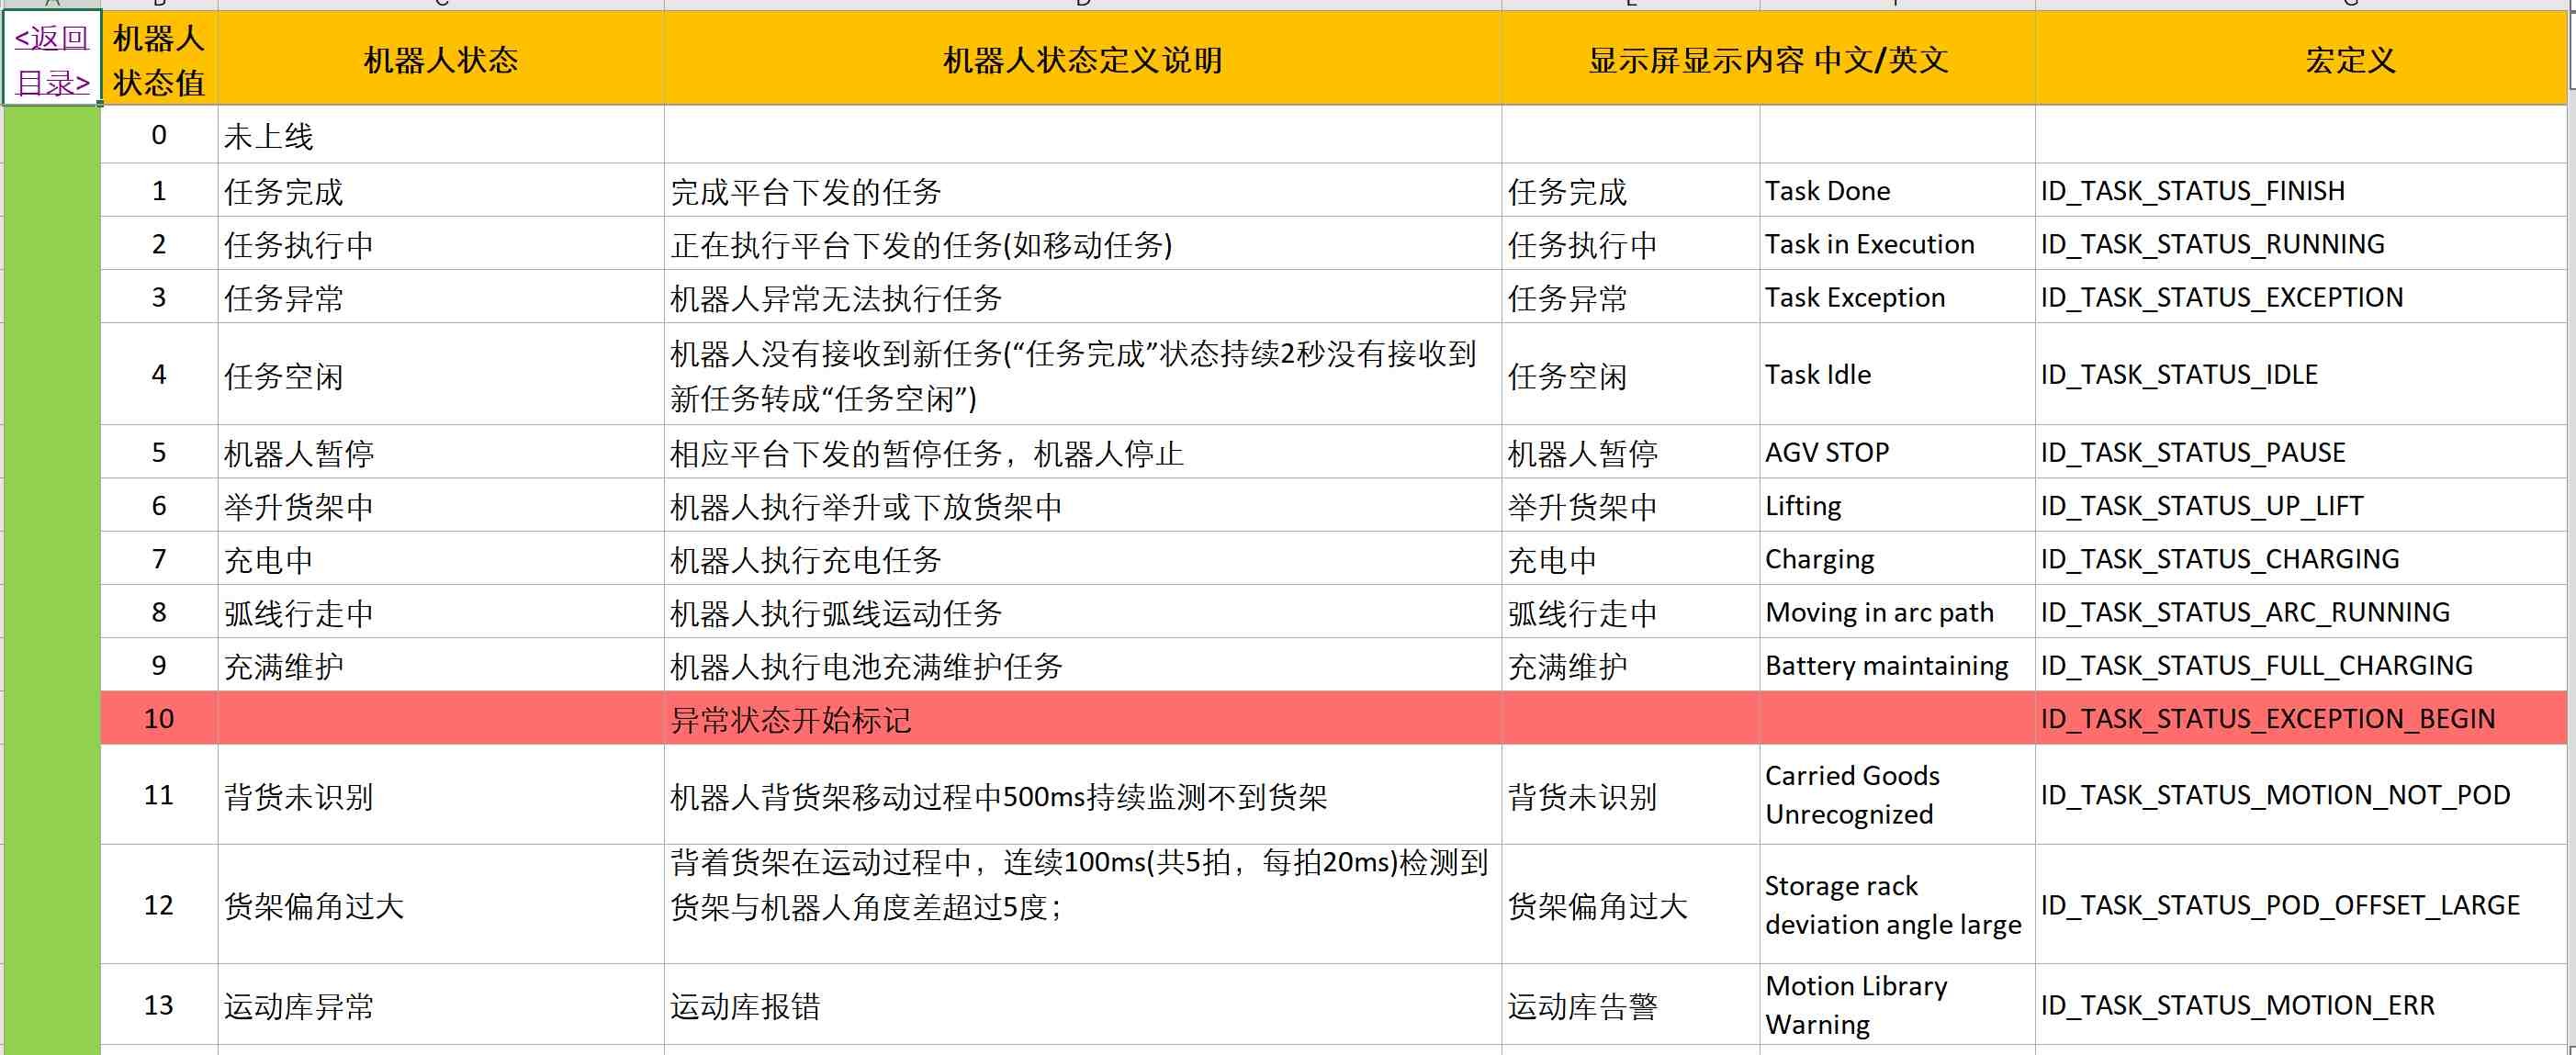
Task: Select the 宏定义 header cell
Action: coord(2349,60)
